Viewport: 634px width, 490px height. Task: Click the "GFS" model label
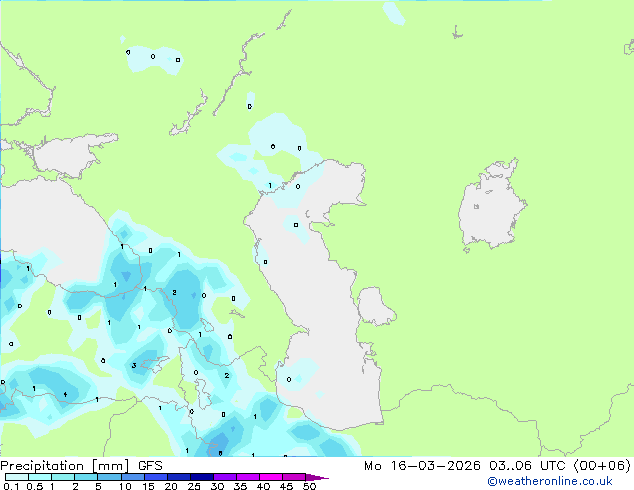click(150, 466)
